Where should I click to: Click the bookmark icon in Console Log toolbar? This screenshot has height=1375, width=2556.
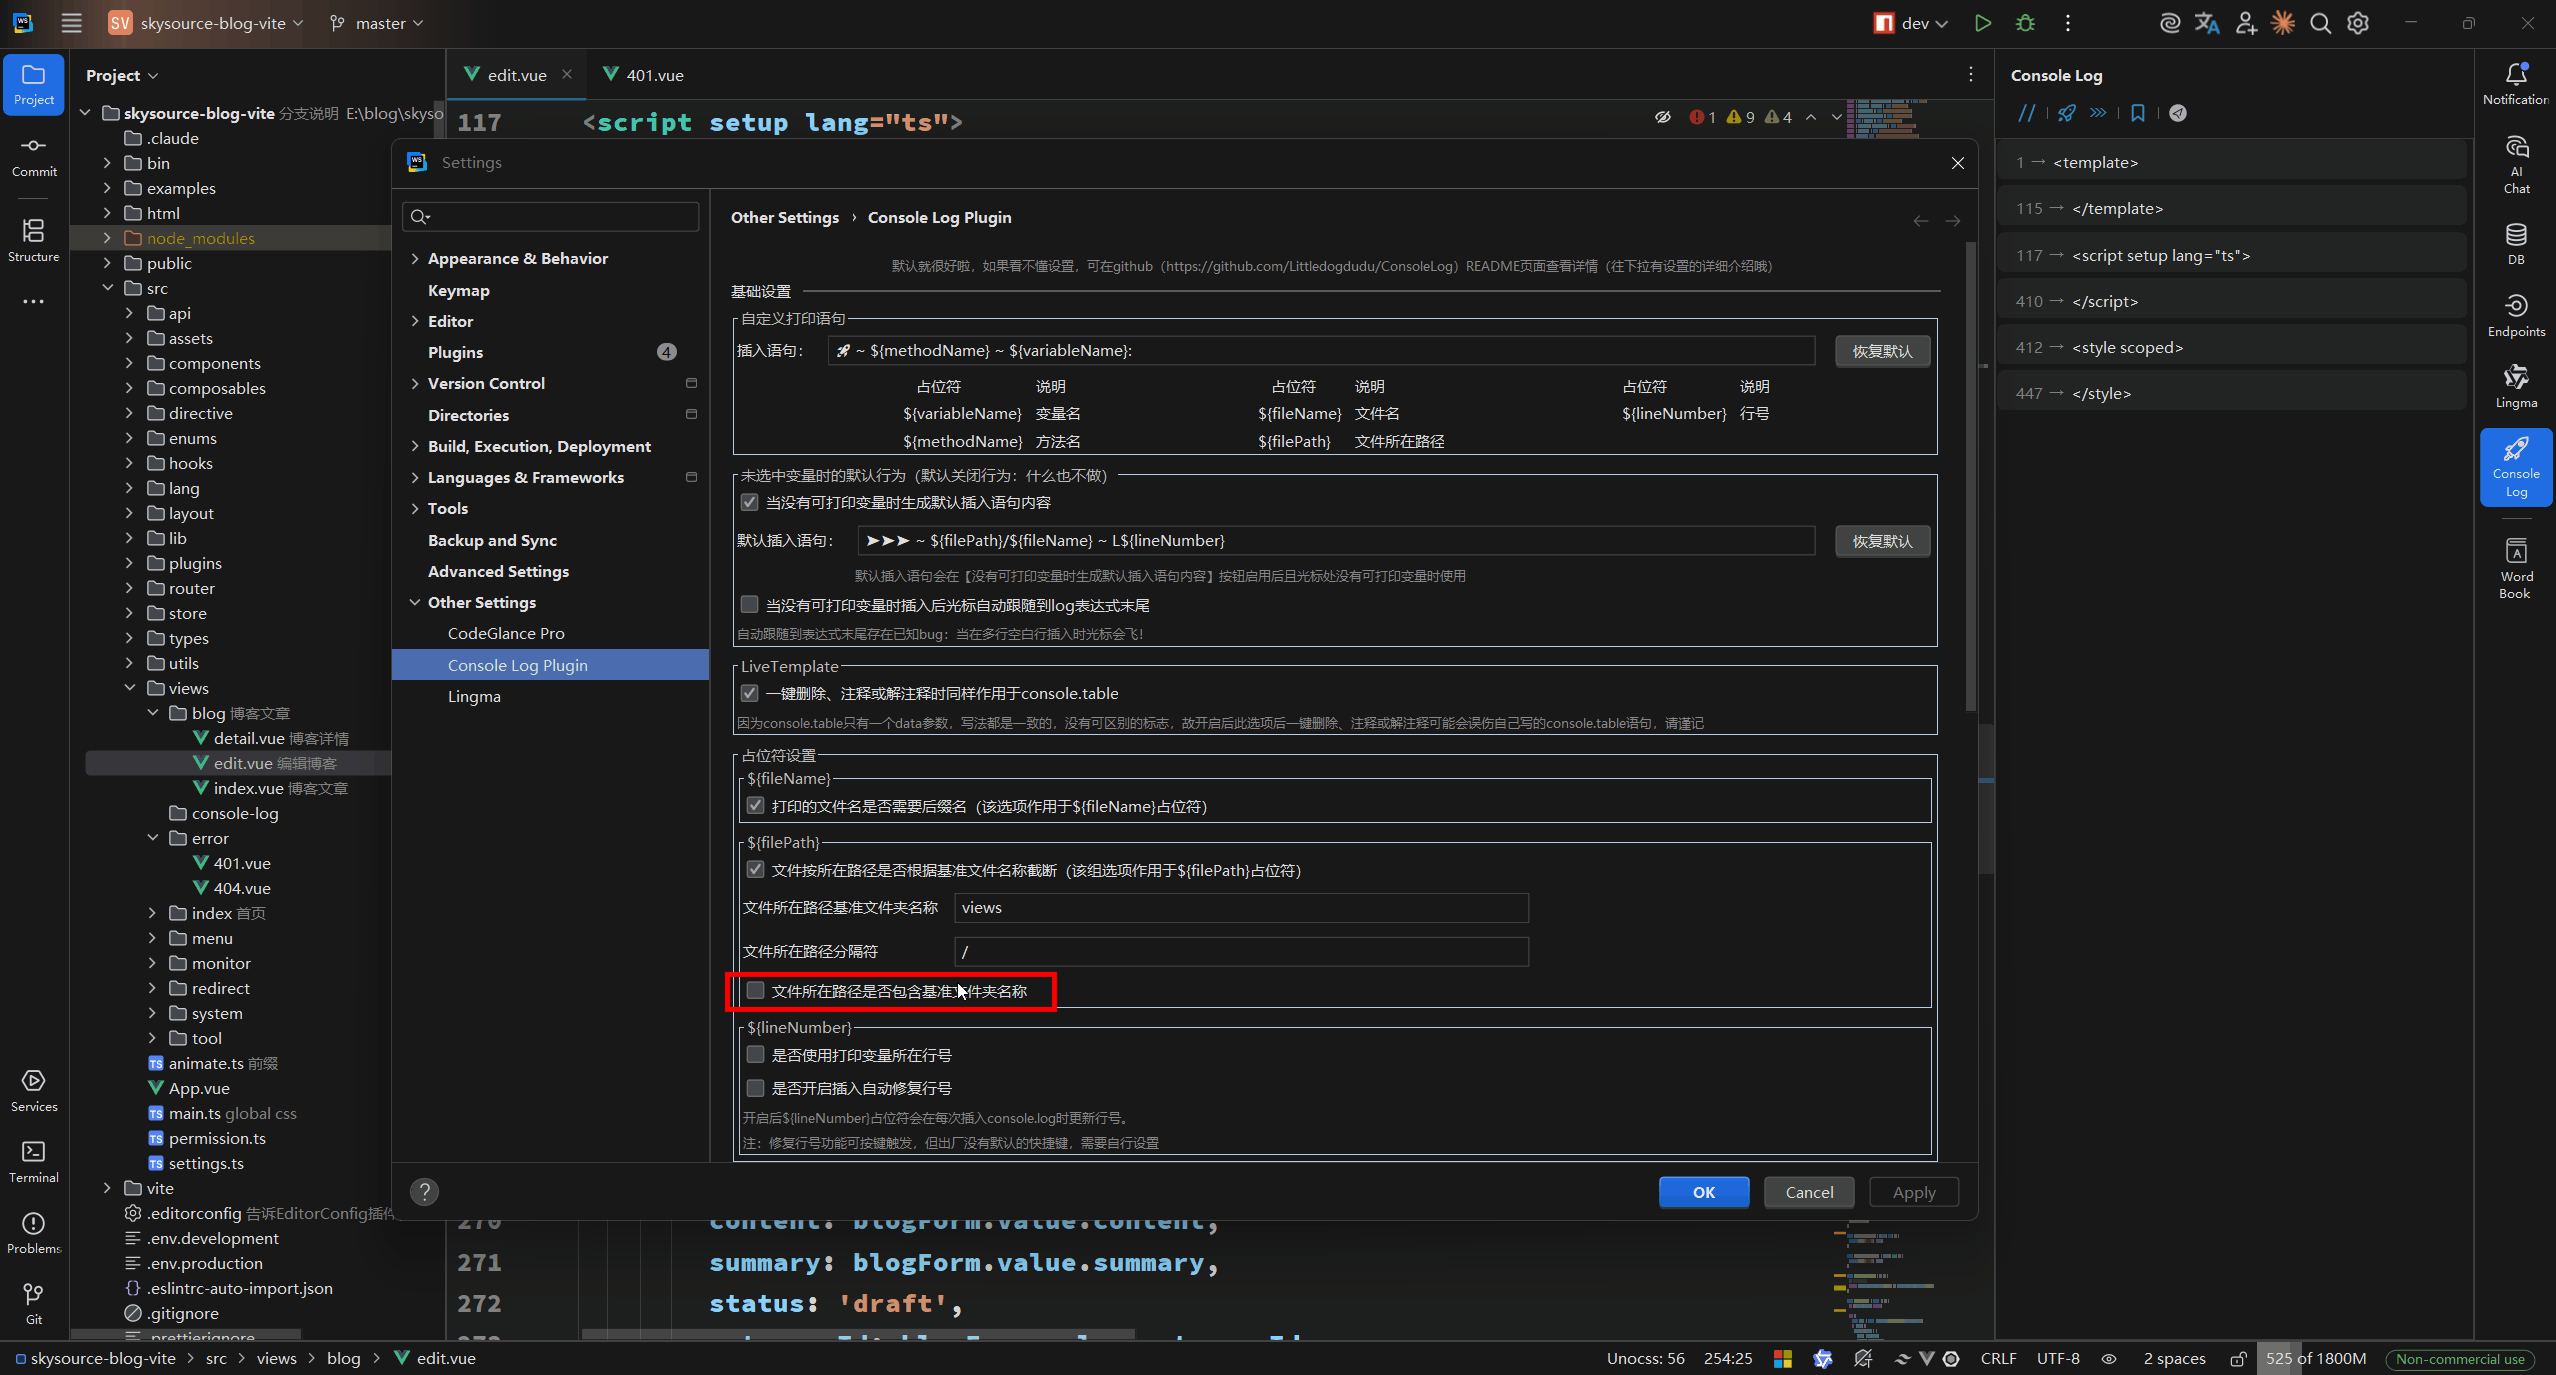coord(2137,113)
